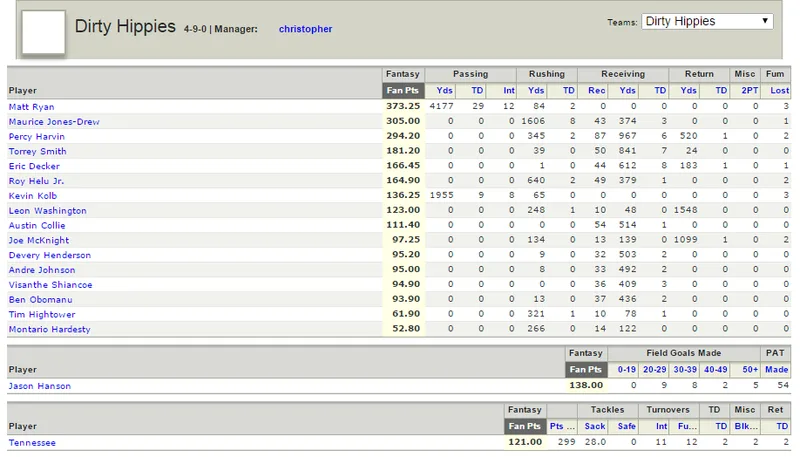
Task: Select Tennessee's 121.00 fantasy points
Action: pyautogui.click(x=525, y=442)
